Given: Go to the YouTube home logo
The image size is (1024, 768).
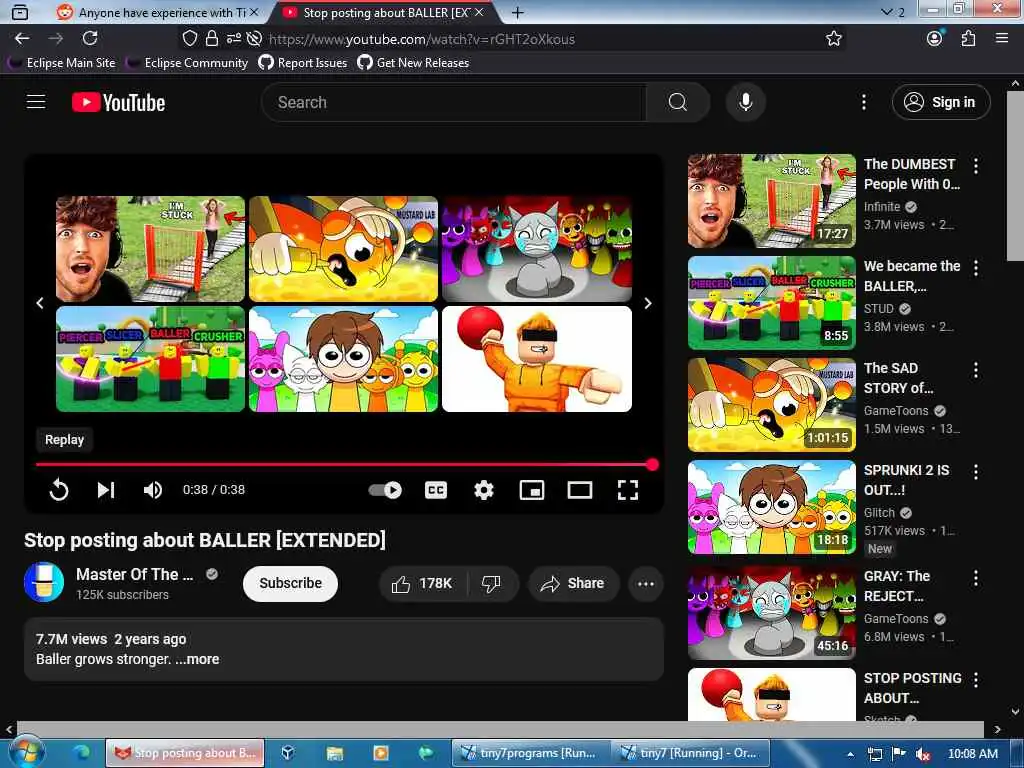Looking at the screenshot, I should click(118, 103).
